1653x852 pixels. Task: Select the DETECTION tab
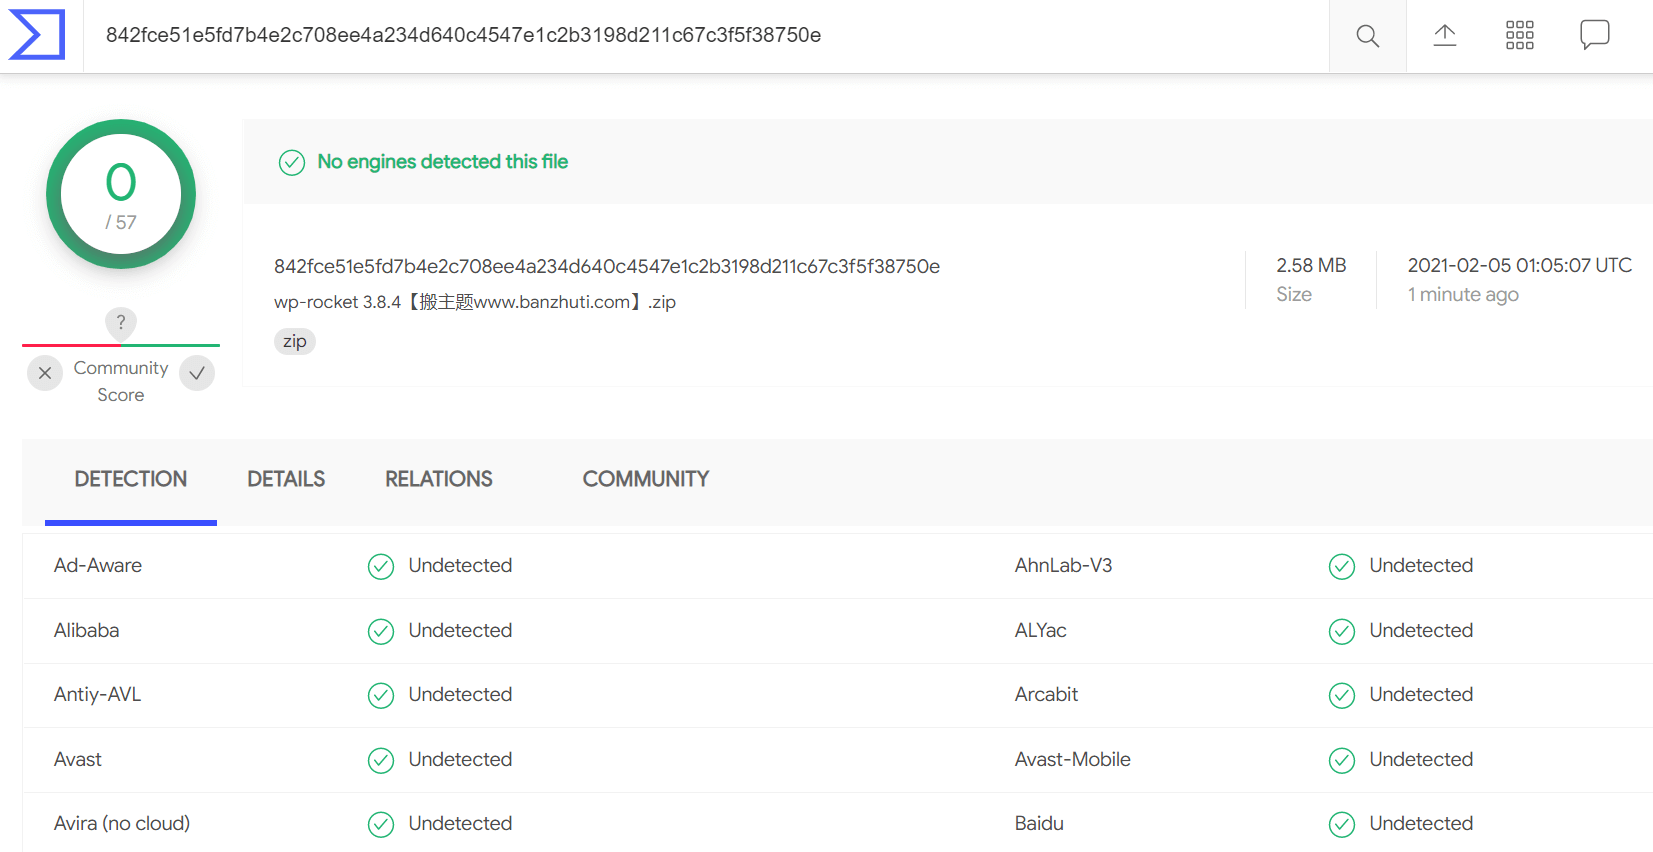click(131, 479)
